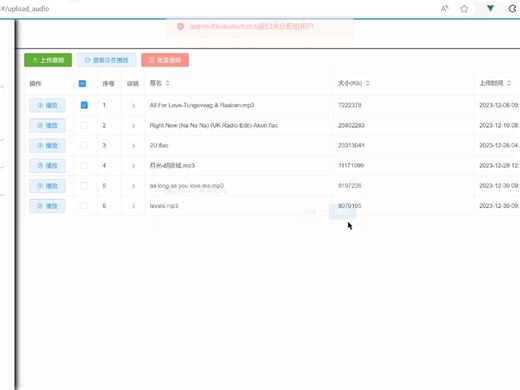
Task: Click file name as long as you love me.mp3
Action: pyautogui.click(x=187, y=186)
